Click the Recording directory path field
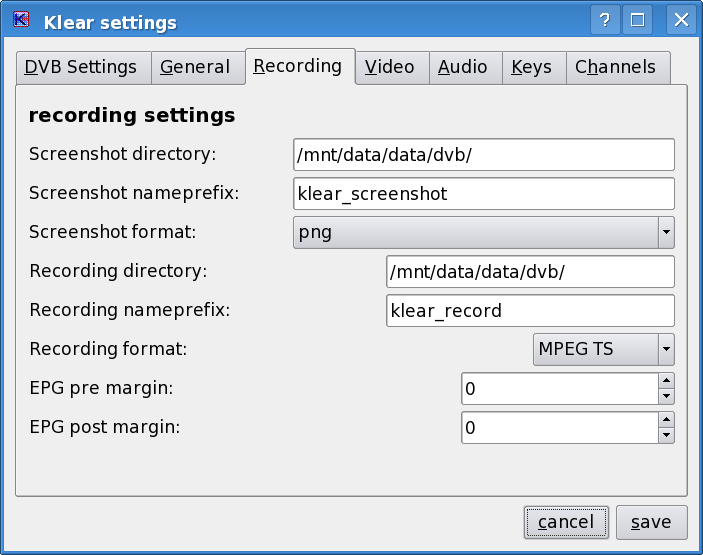Image resolution: width=703 pixels, height=555 pixels. [x=530, y=271]
